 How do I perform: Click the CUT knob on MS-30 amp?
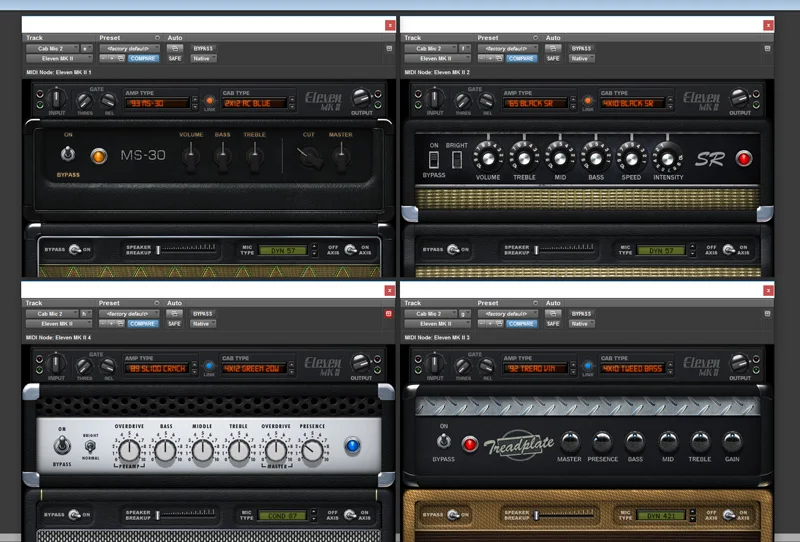pos(311,158)
